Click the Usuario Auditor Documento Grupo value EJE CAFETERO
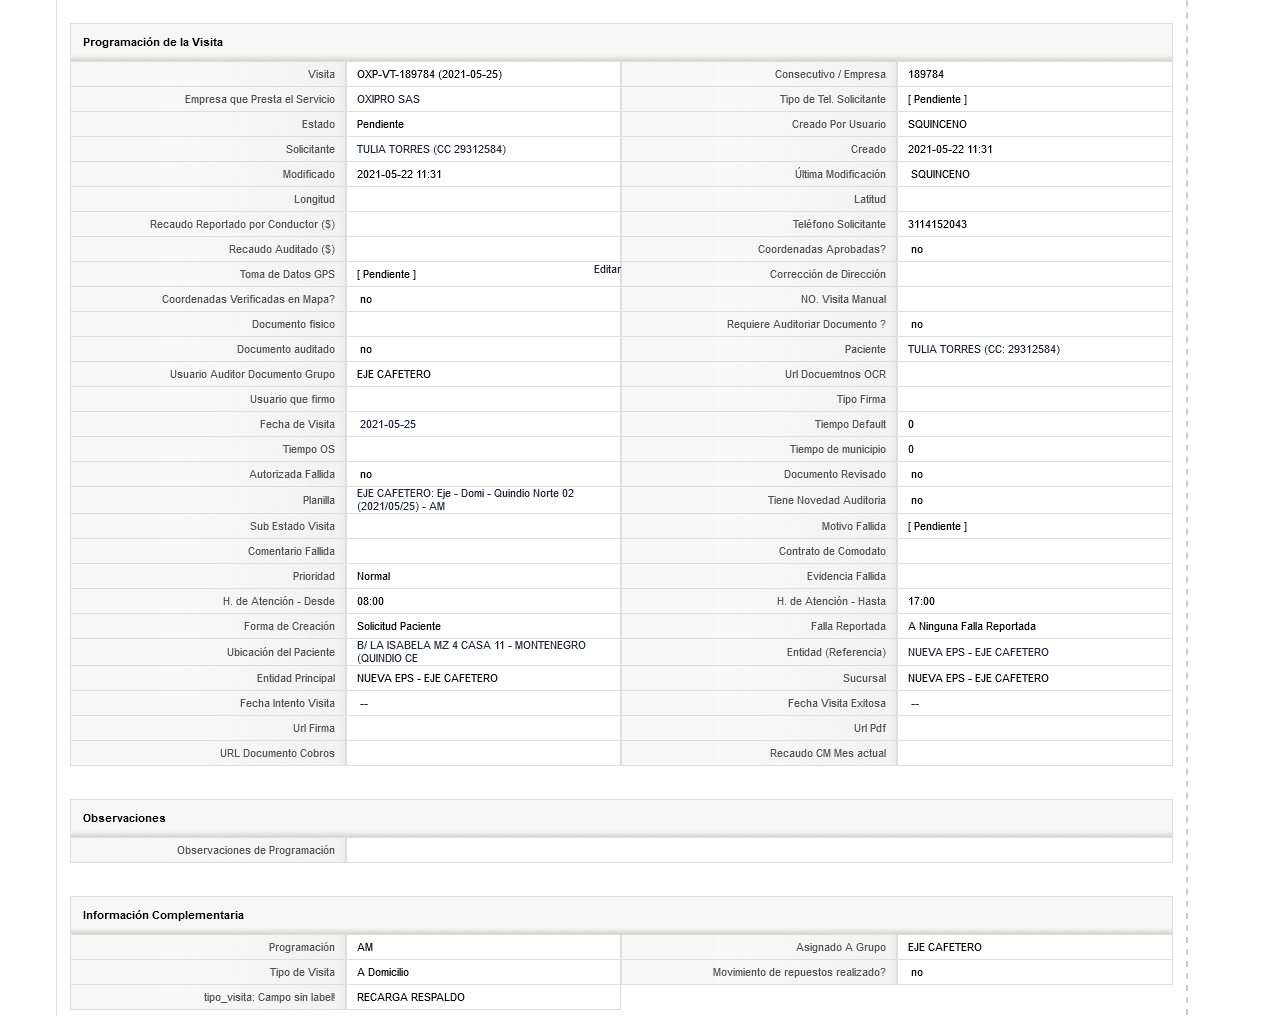 [394, 374]
